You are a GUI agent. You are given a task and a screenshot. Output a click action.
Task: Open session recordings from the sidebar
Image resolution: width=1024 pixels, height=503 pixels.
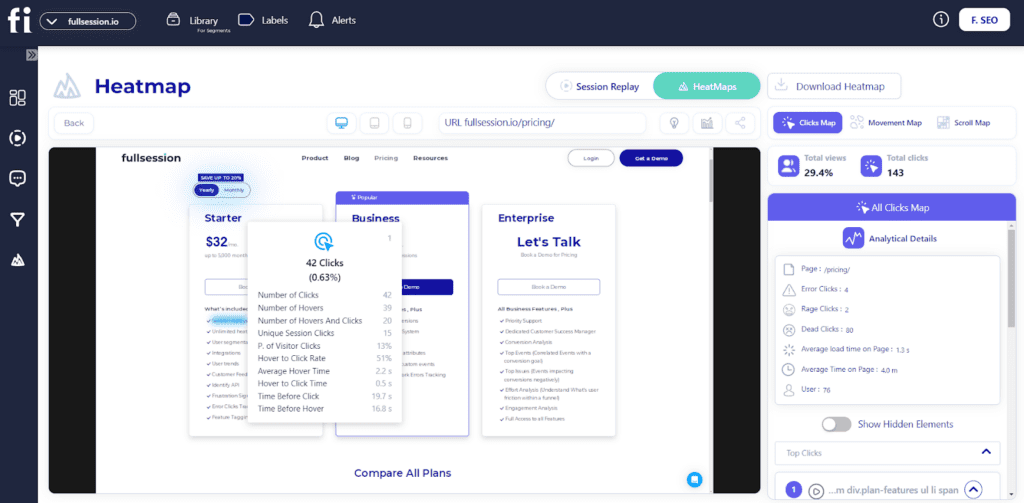pos(17,138)
